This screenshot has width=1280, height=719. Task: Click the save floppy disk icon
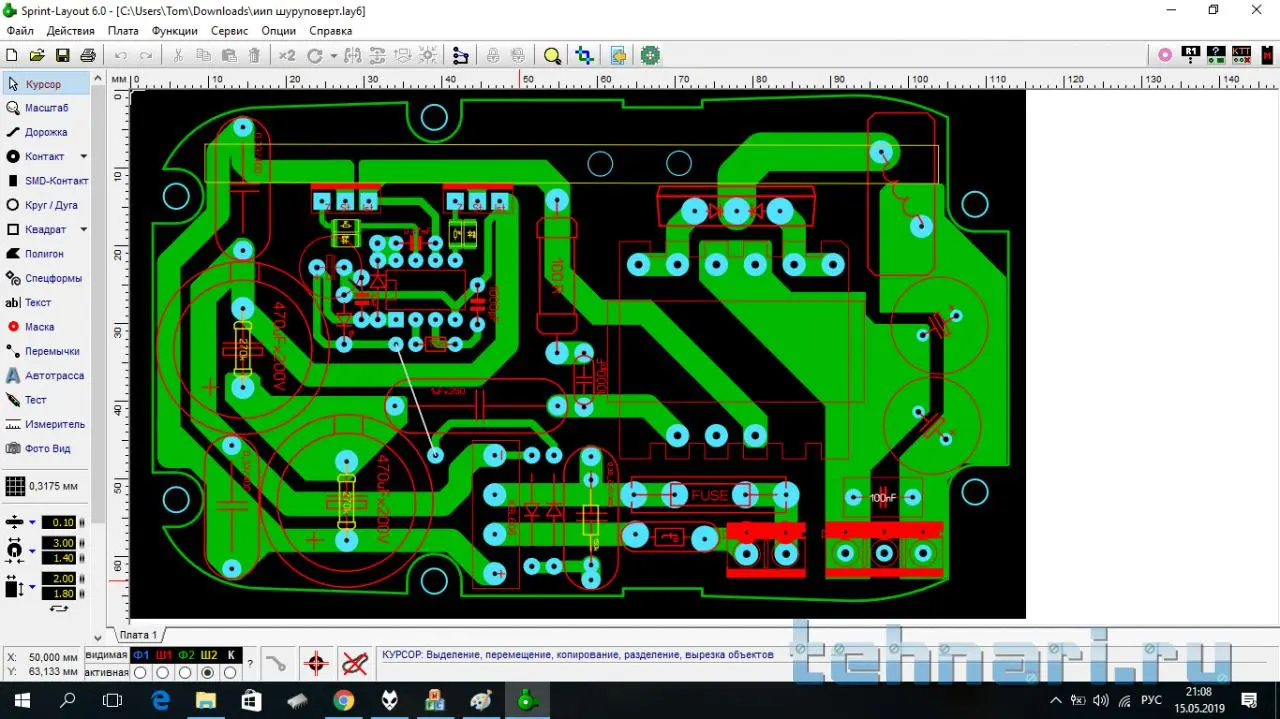tap(62, 56)
